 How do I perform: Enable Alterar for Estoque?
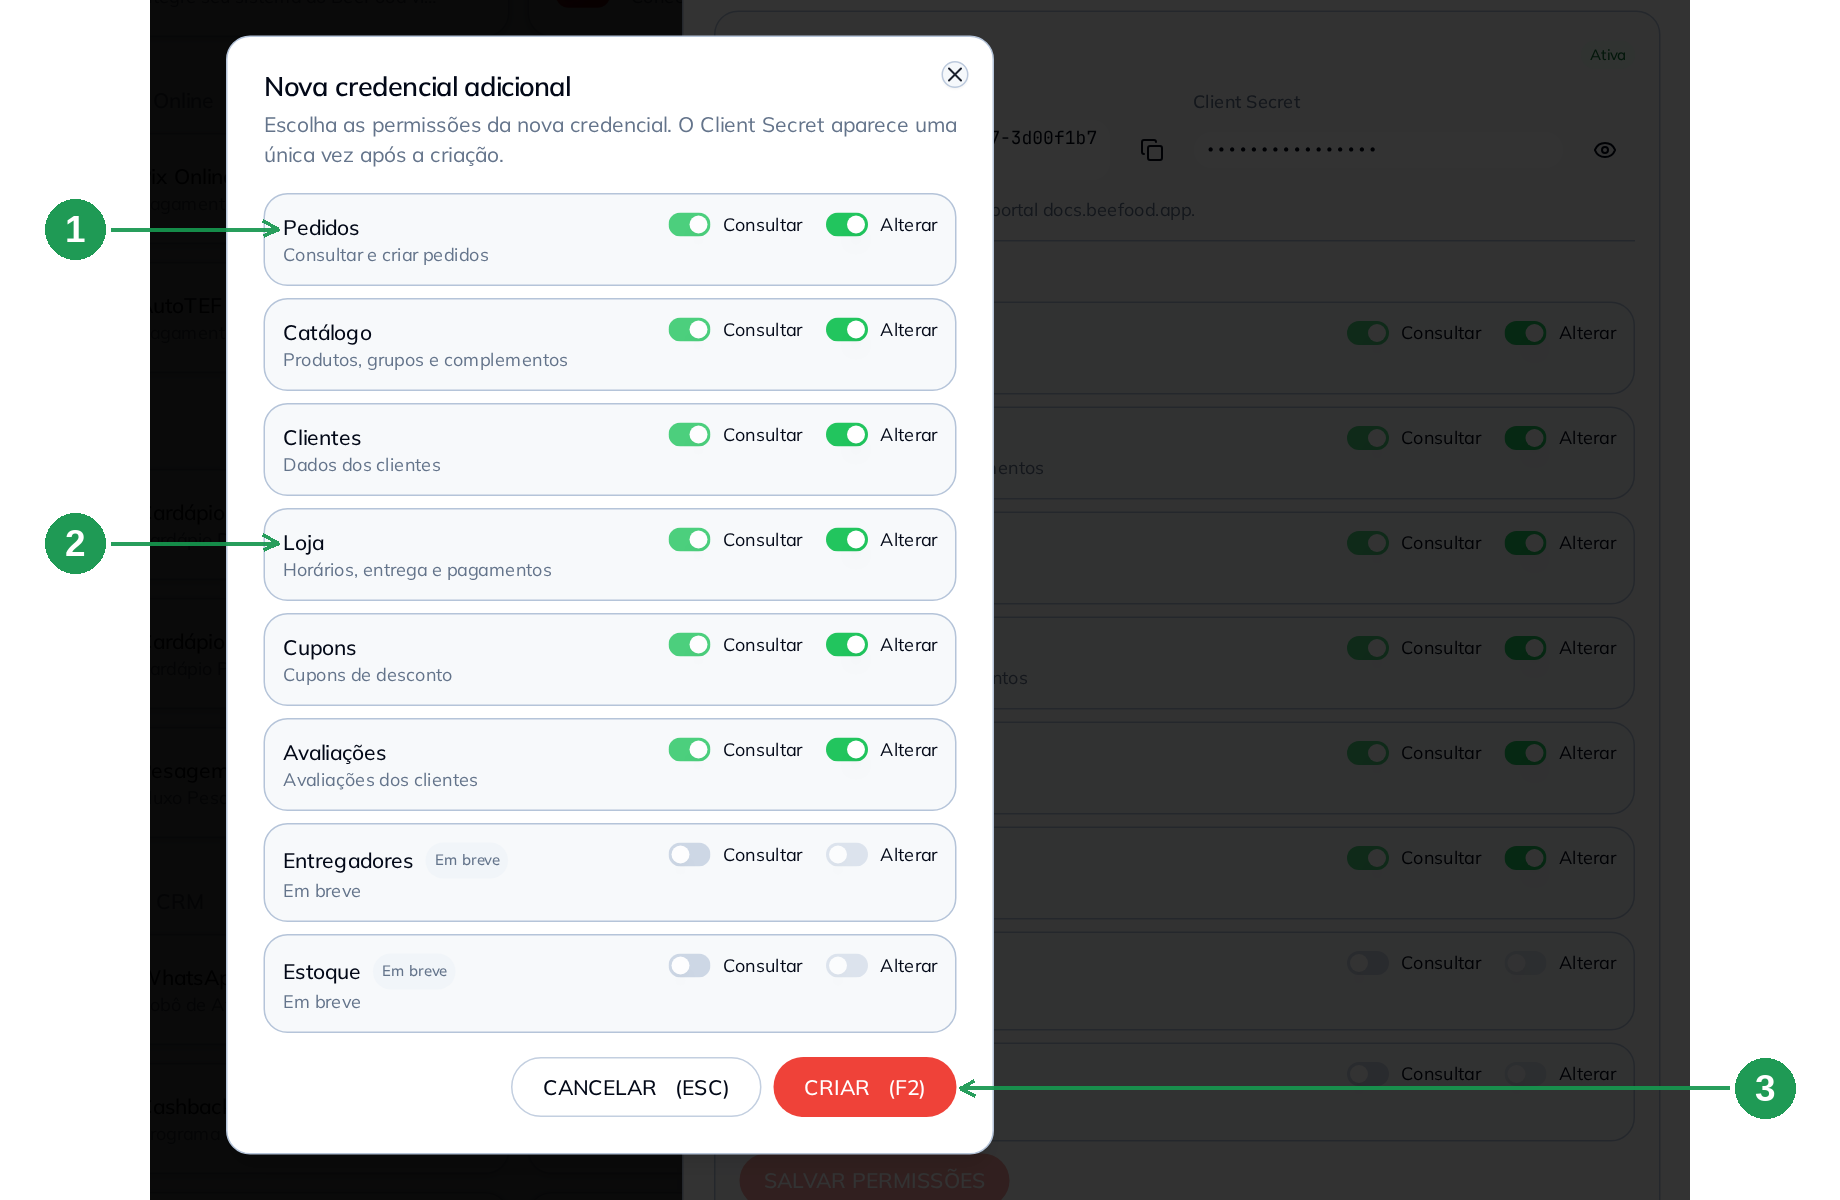847,966
